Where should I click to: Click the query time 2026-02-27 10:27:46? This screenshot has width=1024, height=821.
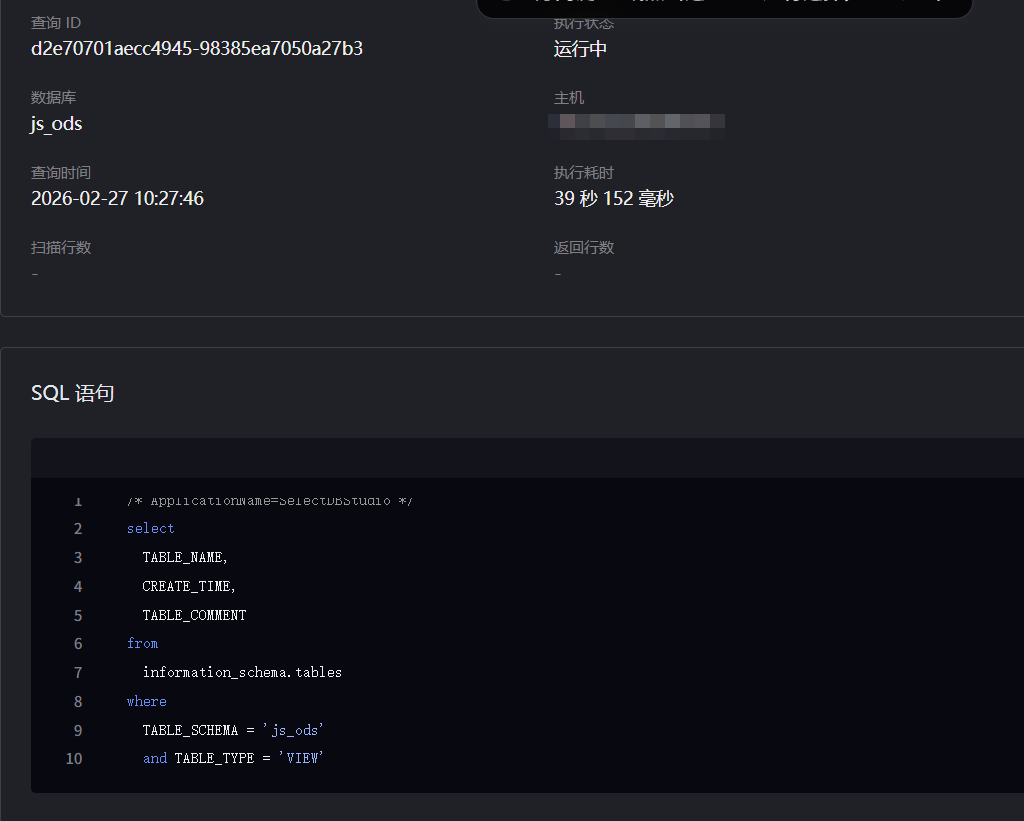pos(117,198)
